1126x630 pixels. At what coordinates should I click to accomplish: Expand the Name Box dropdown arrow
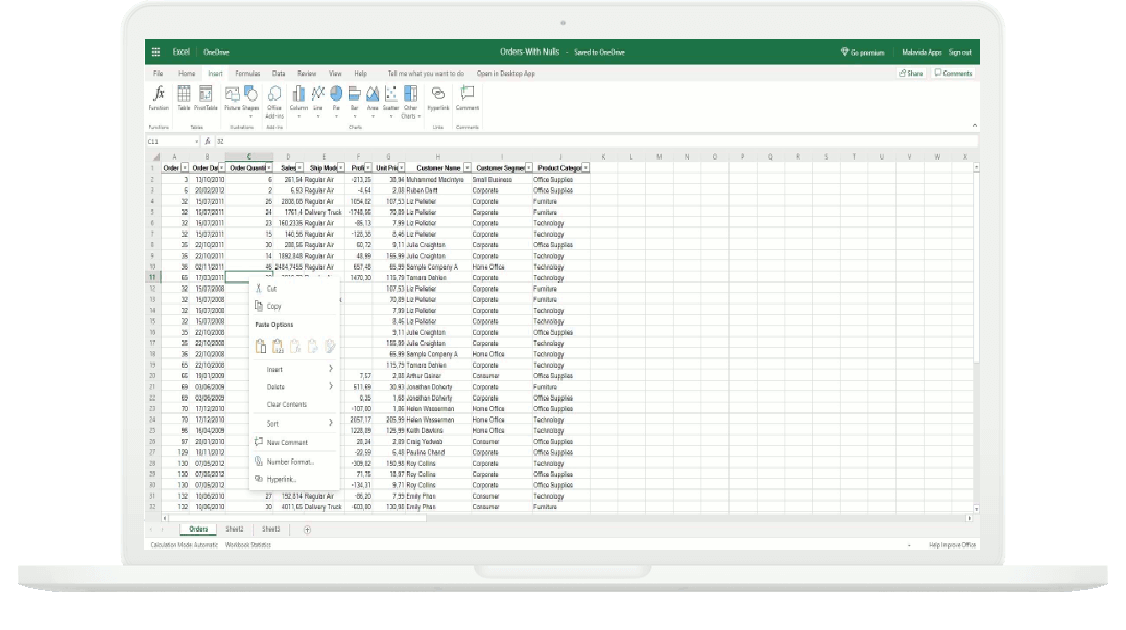pos(196,142)
